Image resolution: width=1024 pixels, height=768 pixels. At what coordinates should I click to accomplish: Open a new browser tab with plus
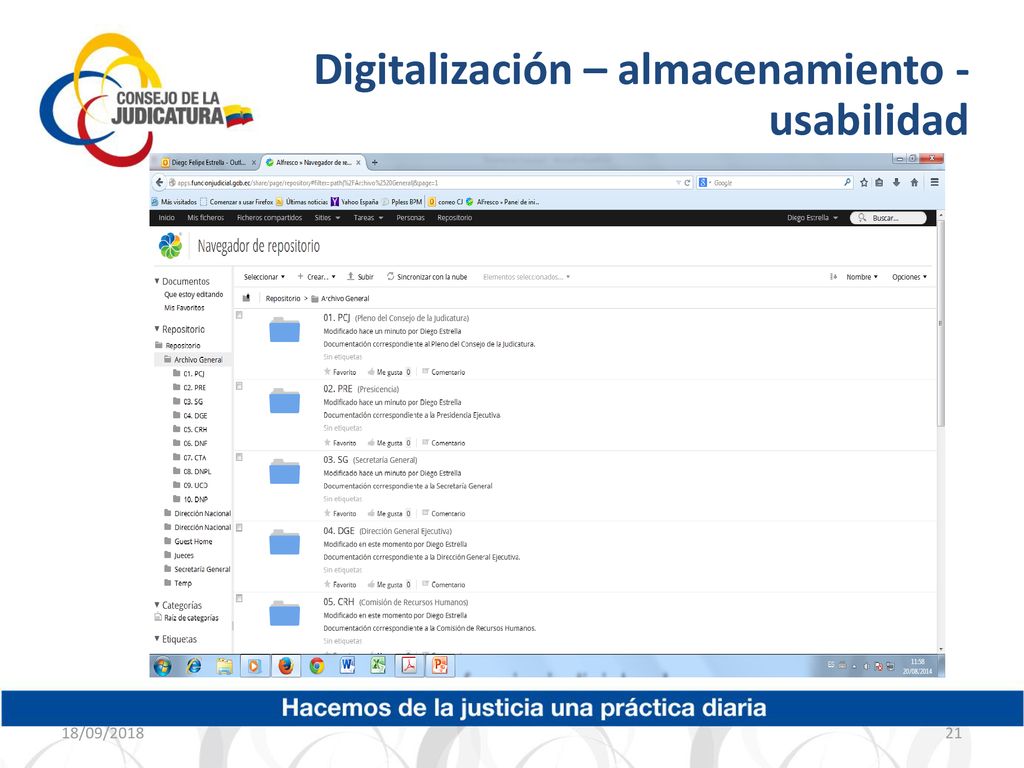[x=375, y=163]
